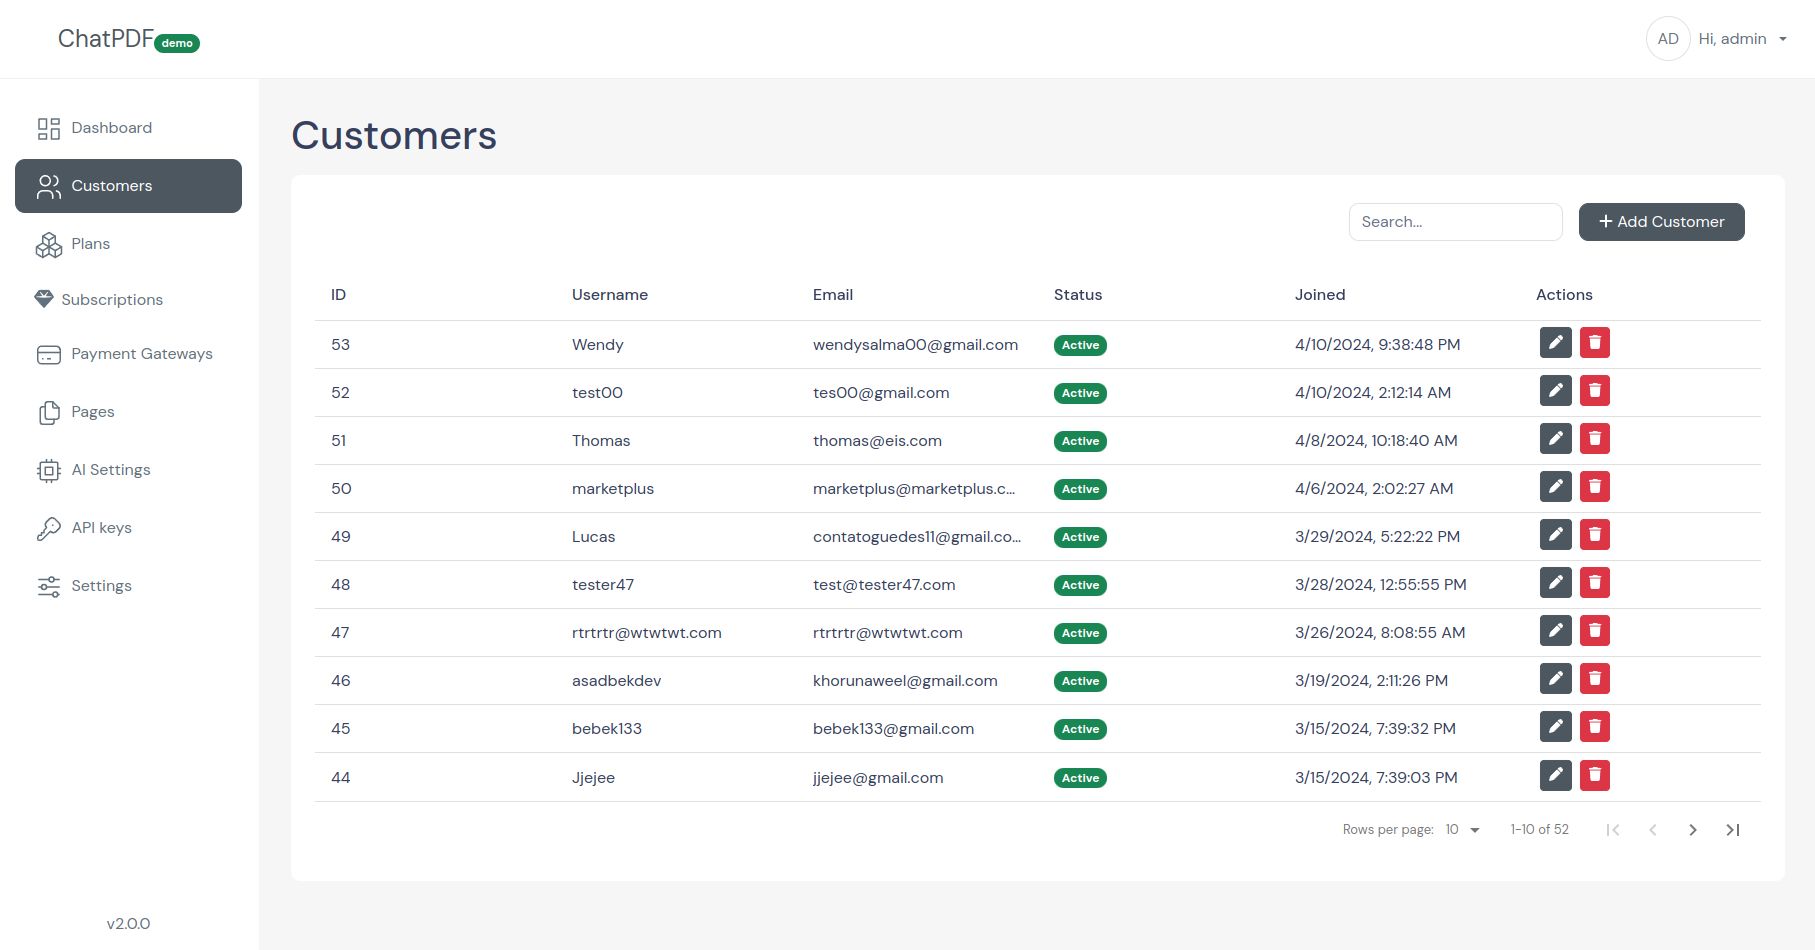1815x950 pixels.
Task: Focus the customer Search field
Action: click(1455, 222)
